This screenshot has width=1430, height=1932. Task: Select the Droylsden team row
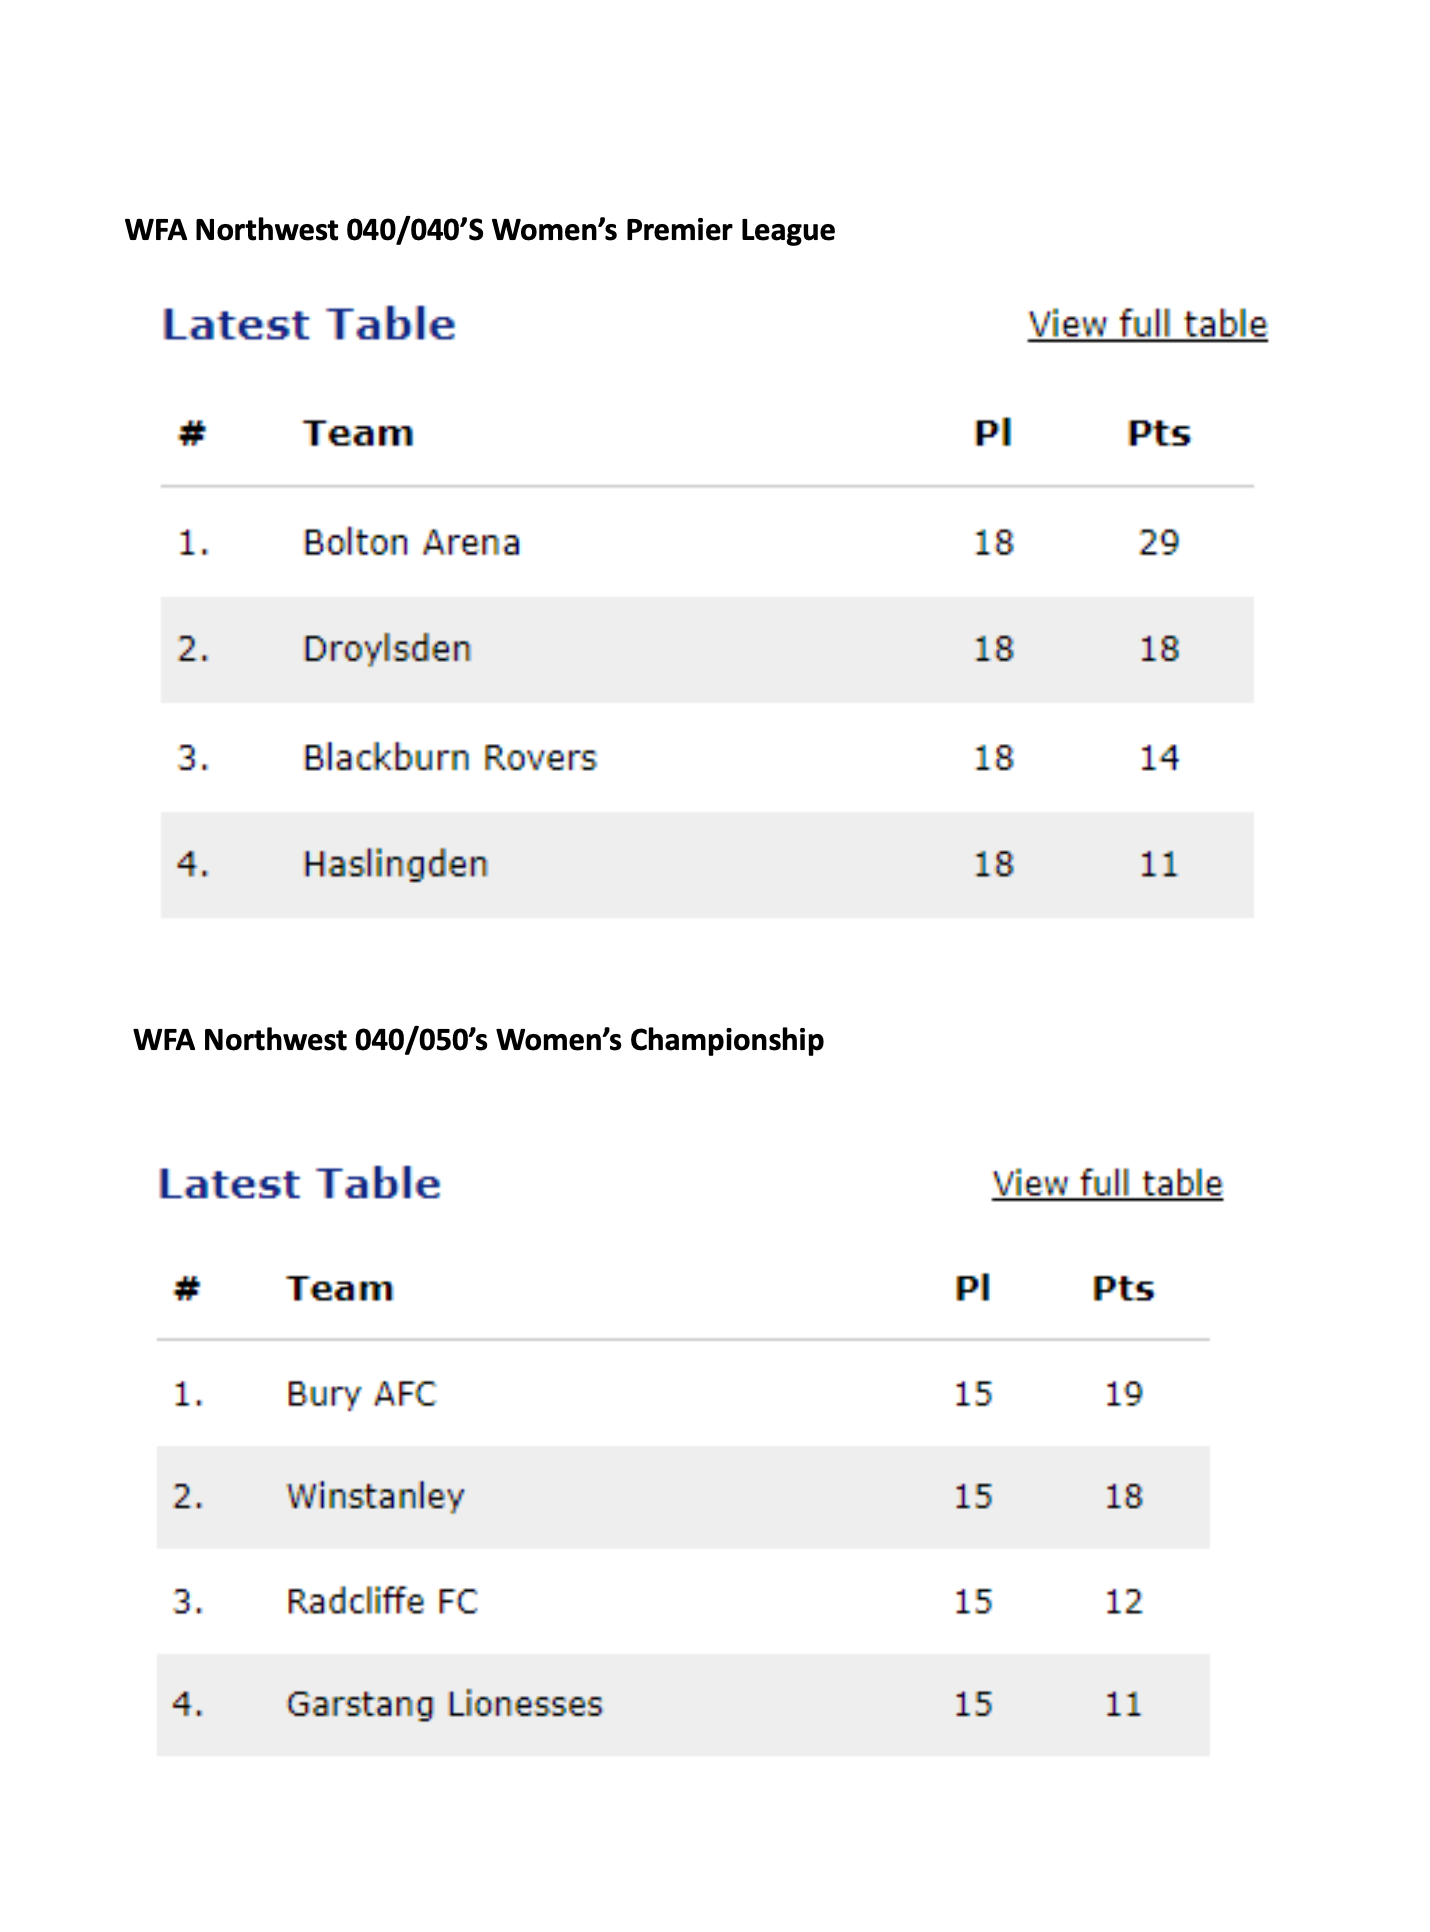[707, 650]
